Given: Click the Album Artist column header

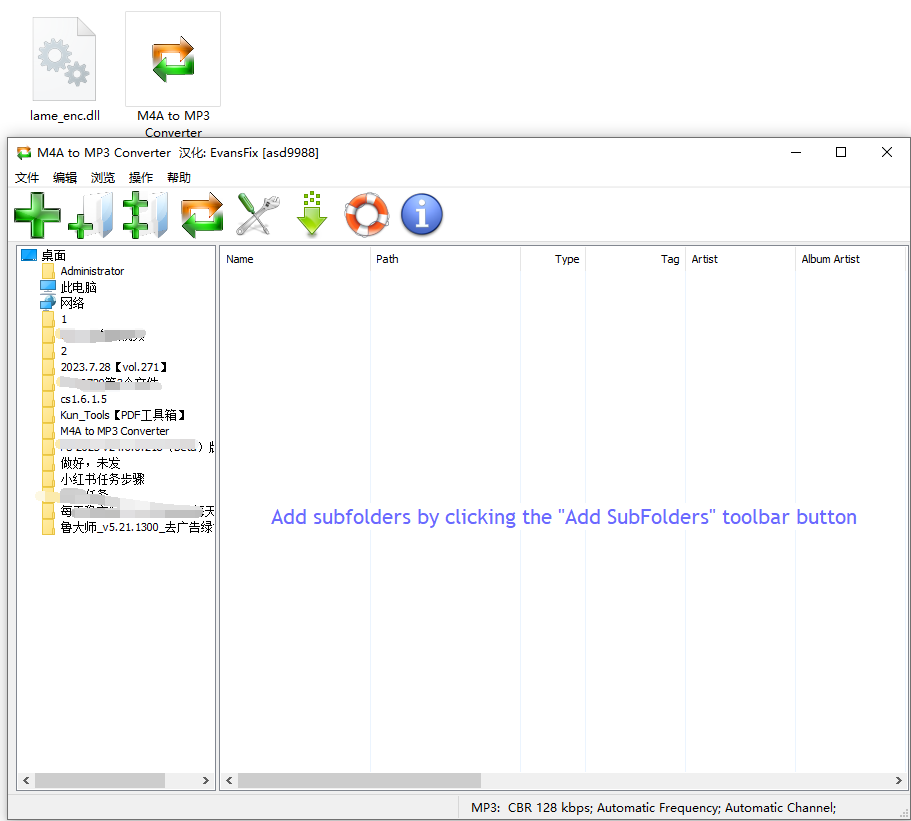Looking at the screenshot, I should tap(851, 259).
